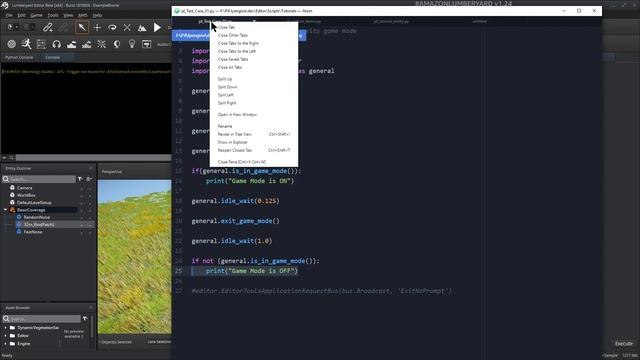Expand the DynamicVegetation folder
Image resolution: width=640 pixels, height=360 pixels.
pos(5,328)
